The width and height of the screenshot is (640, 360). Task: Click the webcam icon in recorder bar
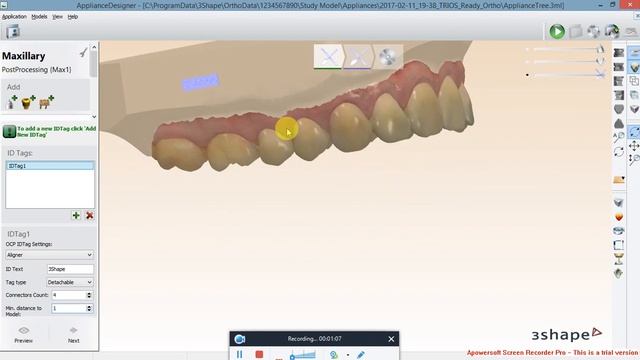pyautogui.click(x=334, y=355)
